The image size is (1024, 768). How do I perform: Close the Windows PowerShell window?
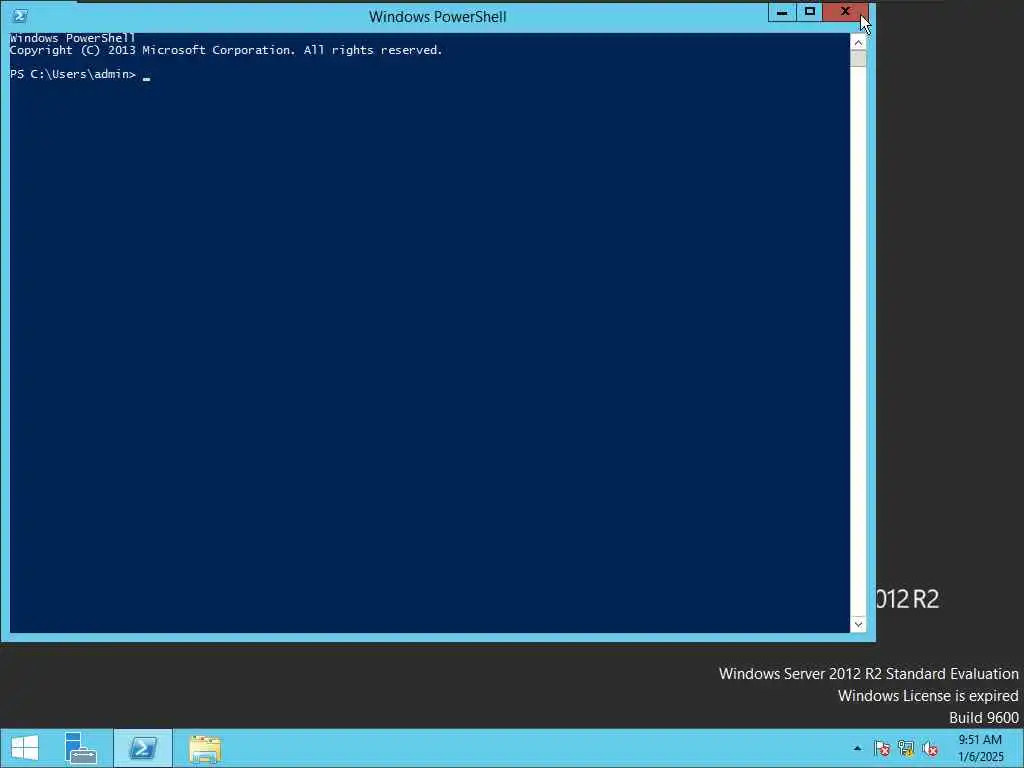846,12
